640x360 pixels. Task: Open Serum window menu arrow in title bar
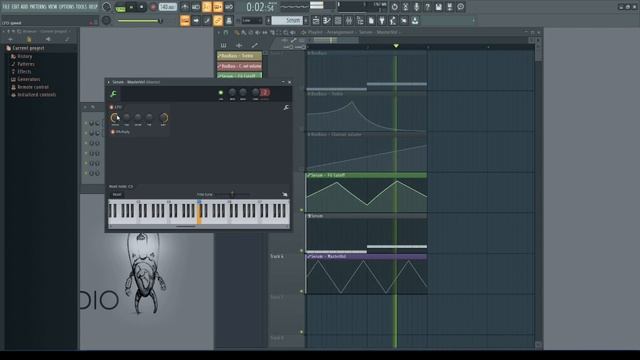pos(109,82)
